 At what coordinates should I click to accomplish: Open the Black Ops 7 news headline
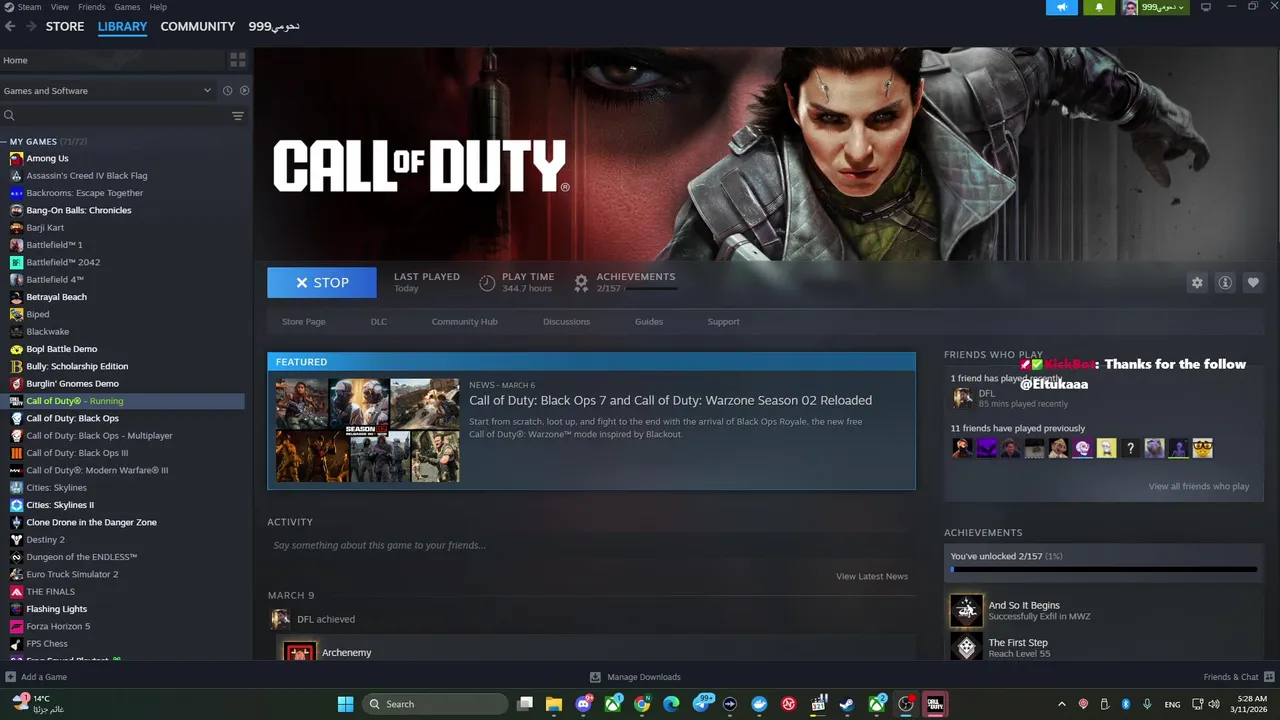pyautogui.click(x=670, y=400)
